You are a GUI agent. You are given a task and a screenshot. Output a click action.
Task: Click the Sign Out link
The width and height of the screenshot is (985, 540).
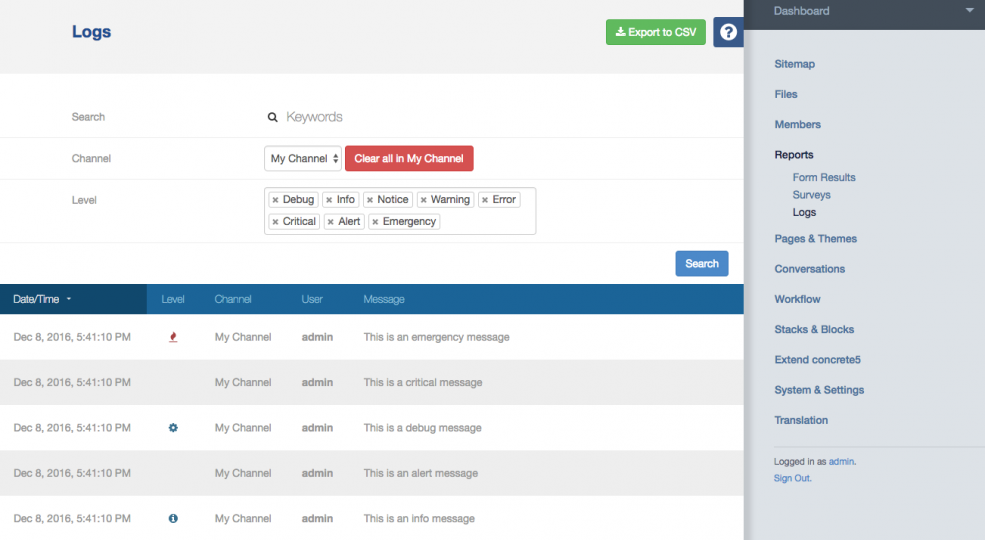click(x=792, y=478)
